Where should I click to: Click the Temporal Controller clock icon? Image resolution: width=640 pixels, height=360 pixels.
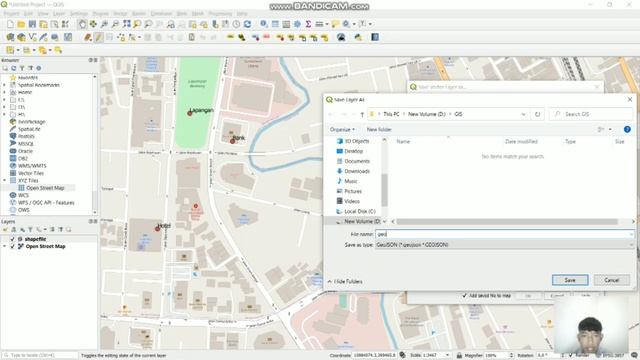[236, 24]
